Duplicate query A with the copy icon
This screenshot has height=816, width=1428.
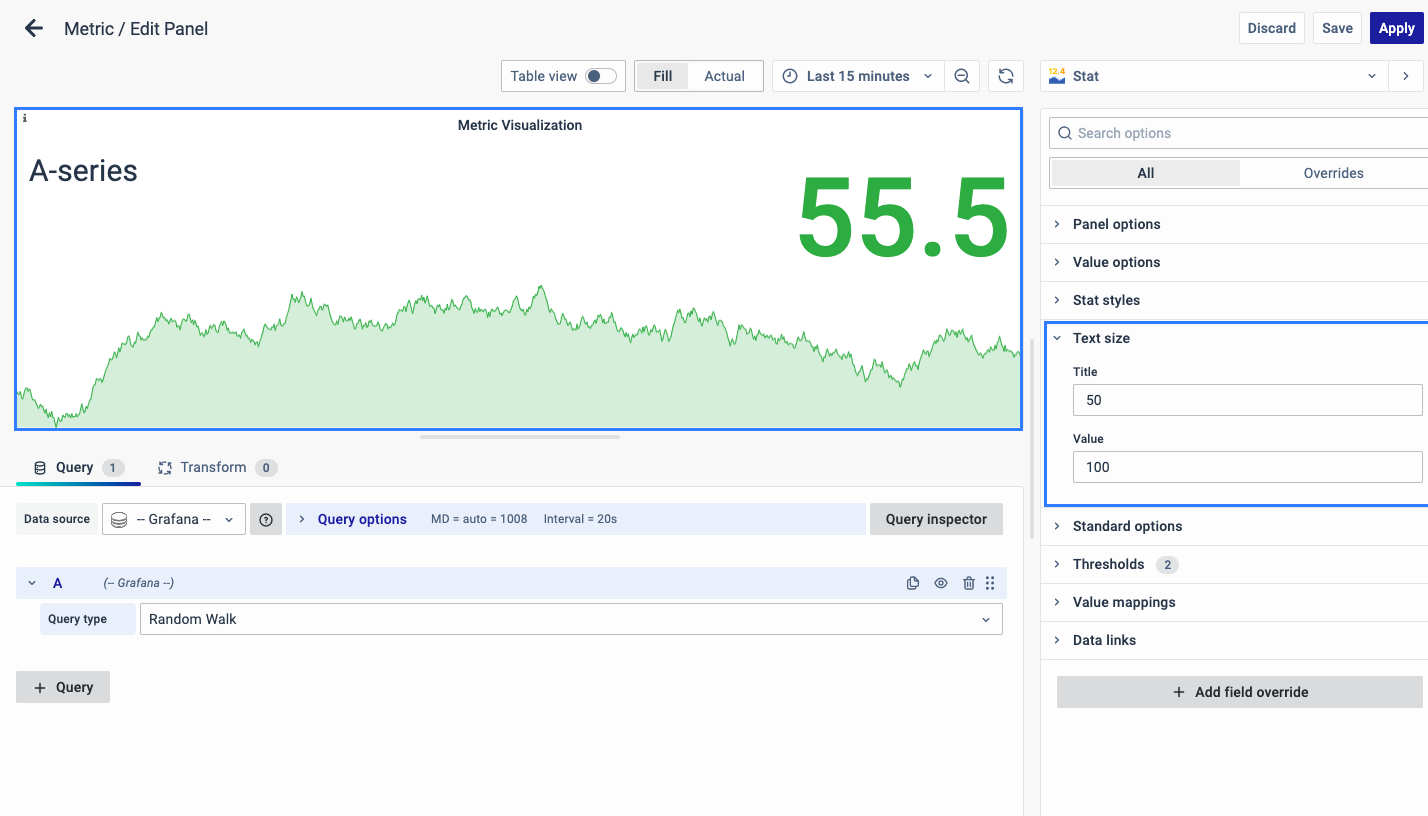[913, 583]
